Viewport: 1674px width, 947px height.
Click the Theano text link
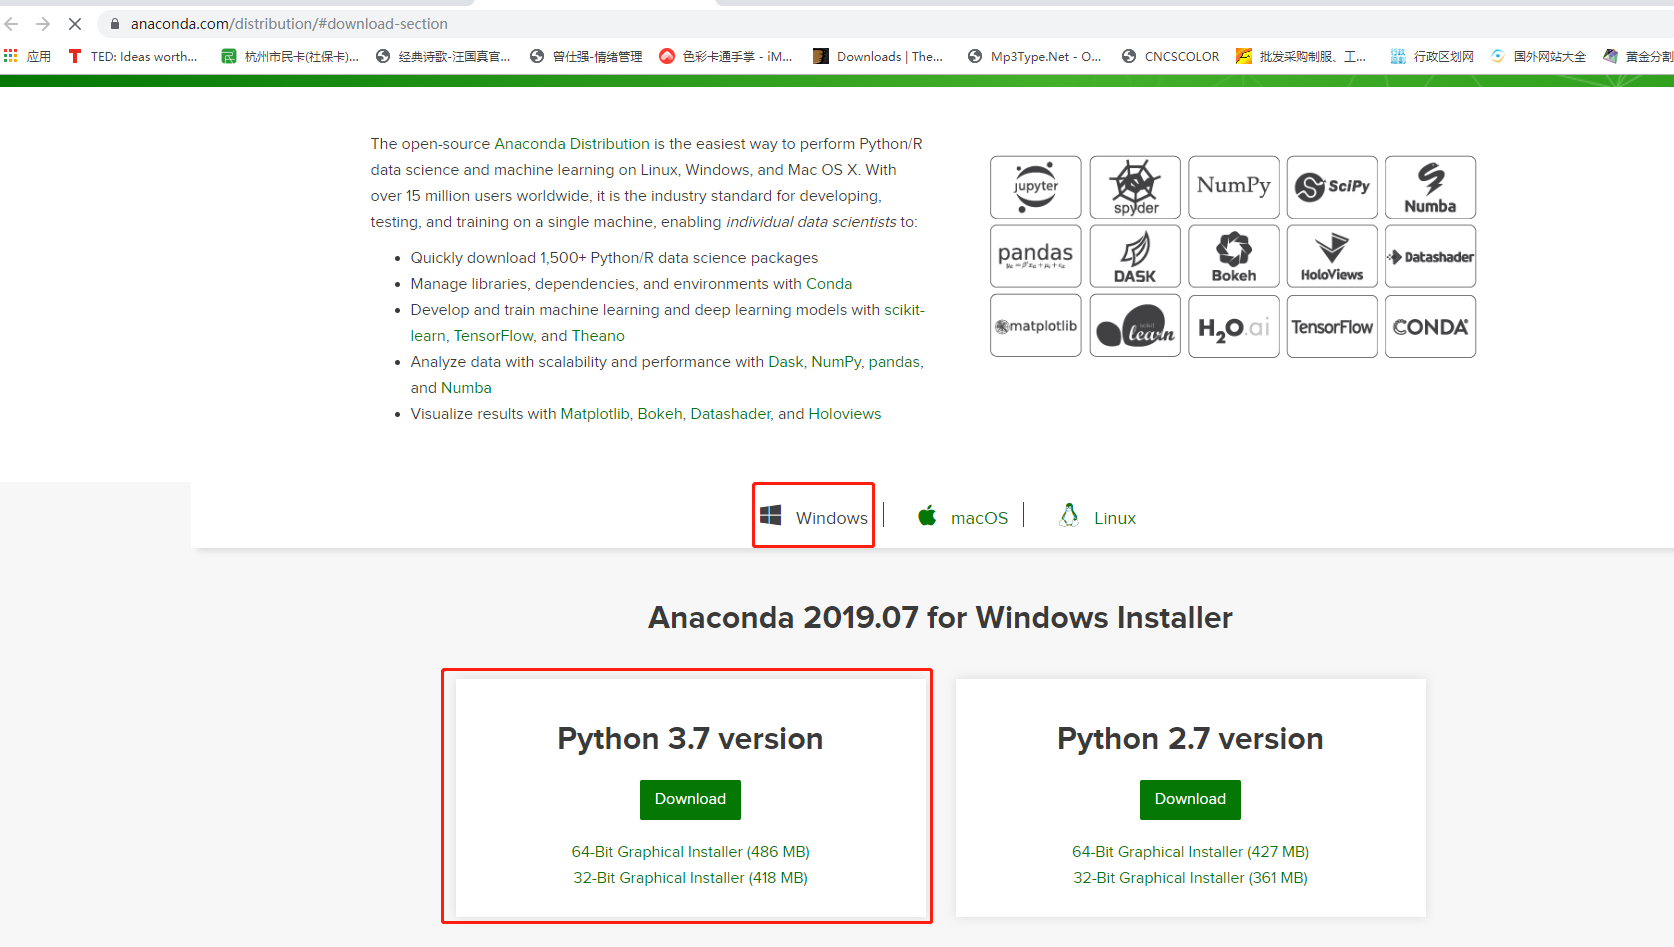[x=598, y=336]
